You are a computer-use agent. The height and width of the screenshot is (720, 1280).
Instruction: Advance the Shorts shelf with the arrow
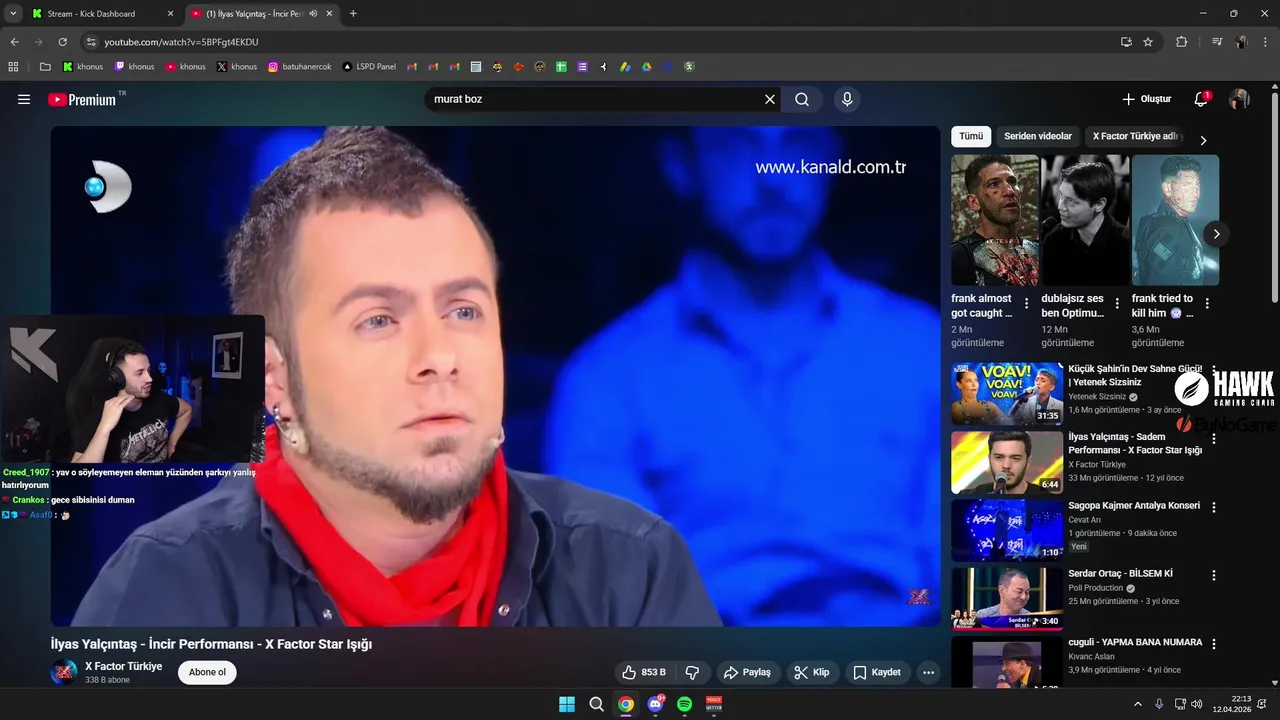tap(1216, 234)
